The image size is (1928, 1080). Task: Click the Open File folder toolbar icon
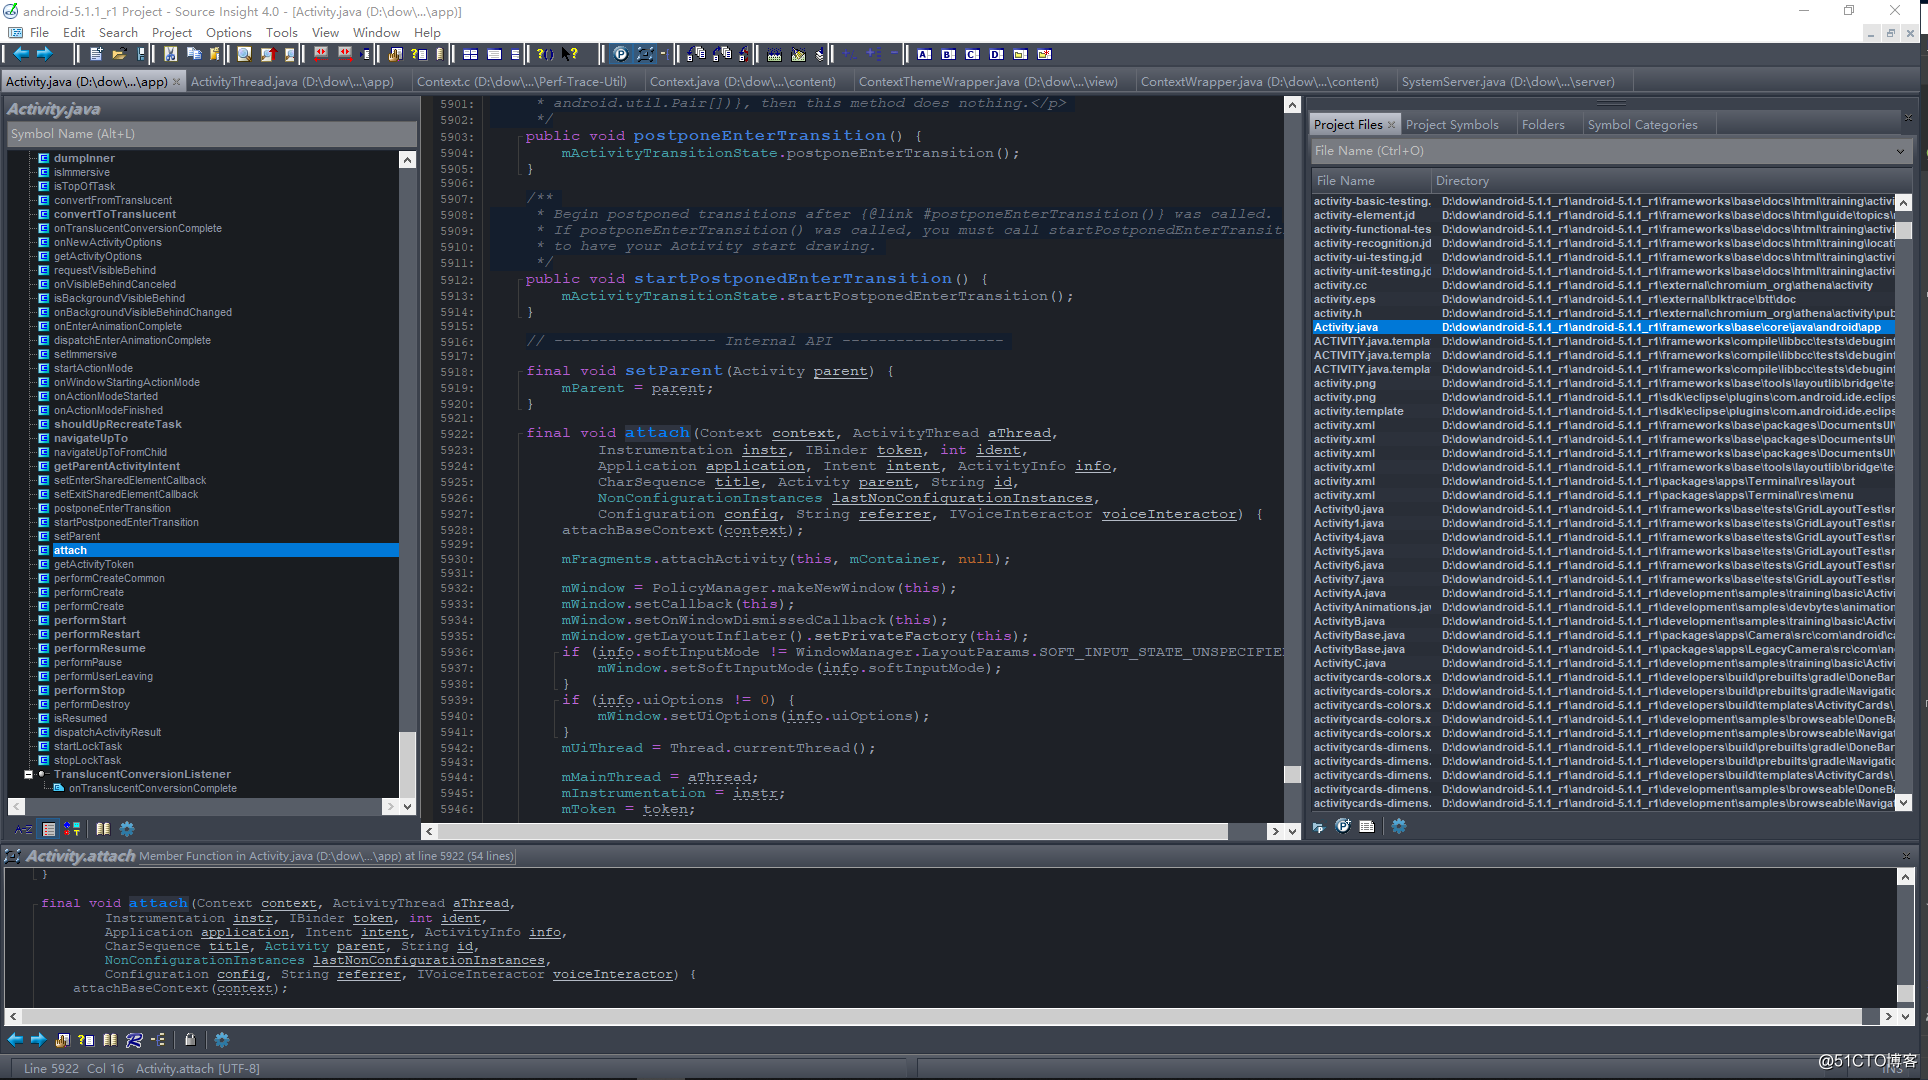119,54
